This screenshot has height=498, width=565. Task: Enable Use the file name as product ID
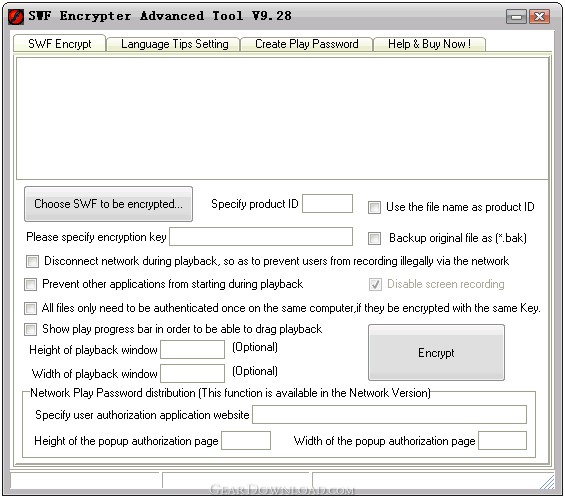[374, 207]
